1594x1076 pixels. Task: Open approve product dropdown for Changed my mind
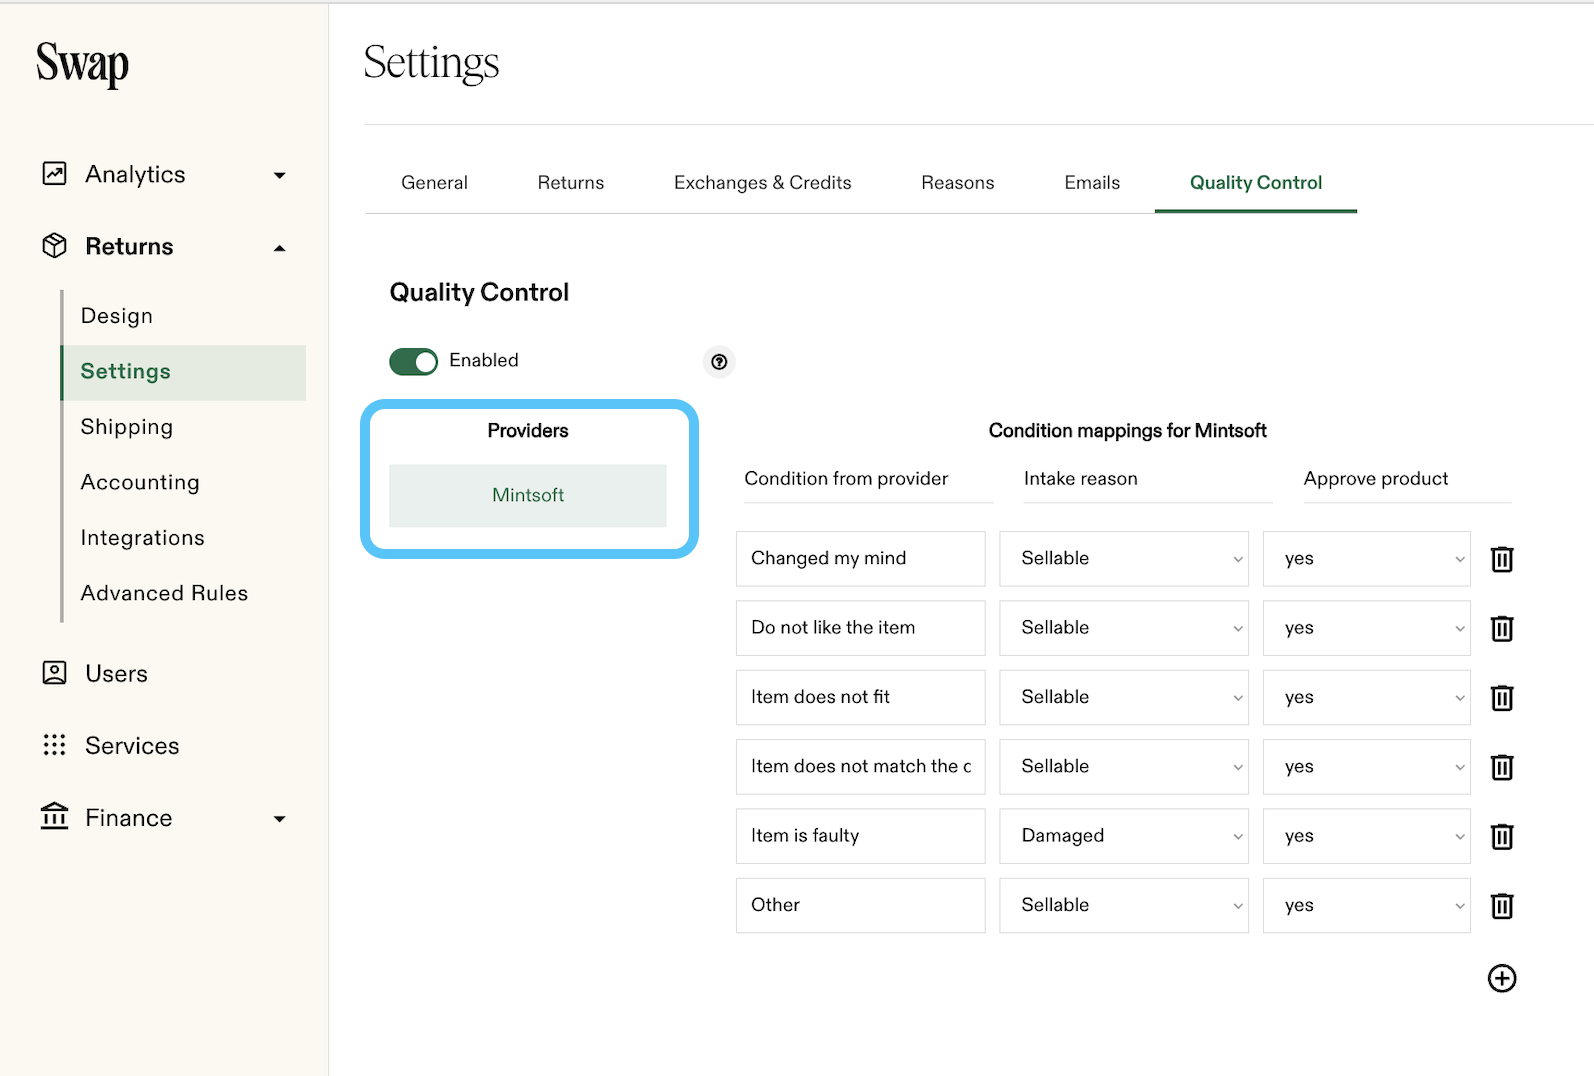point(1367,558)
